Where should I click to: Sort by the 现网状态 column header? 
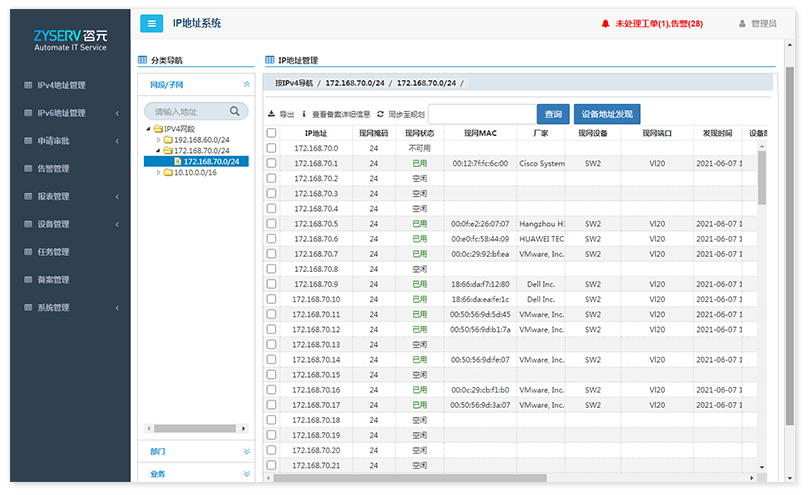point(419,133)
